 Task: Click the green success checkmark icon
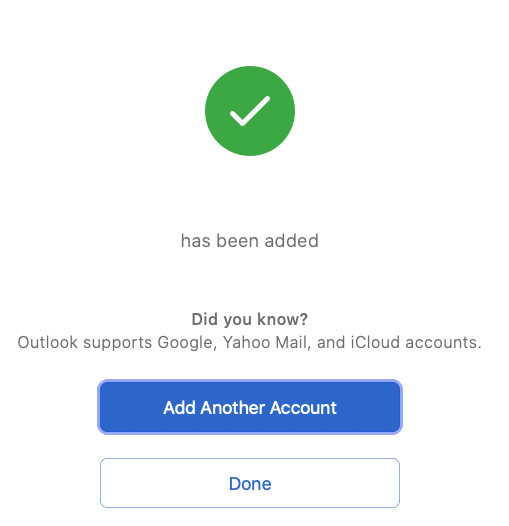[250, 111]
